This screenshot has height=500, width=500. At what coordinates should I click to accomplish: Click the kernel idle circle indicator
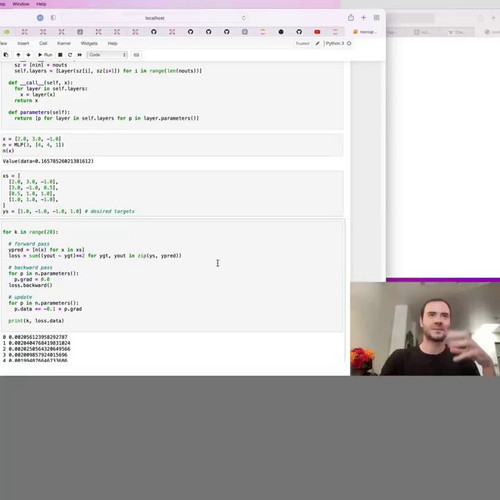[x=349, y=43]
